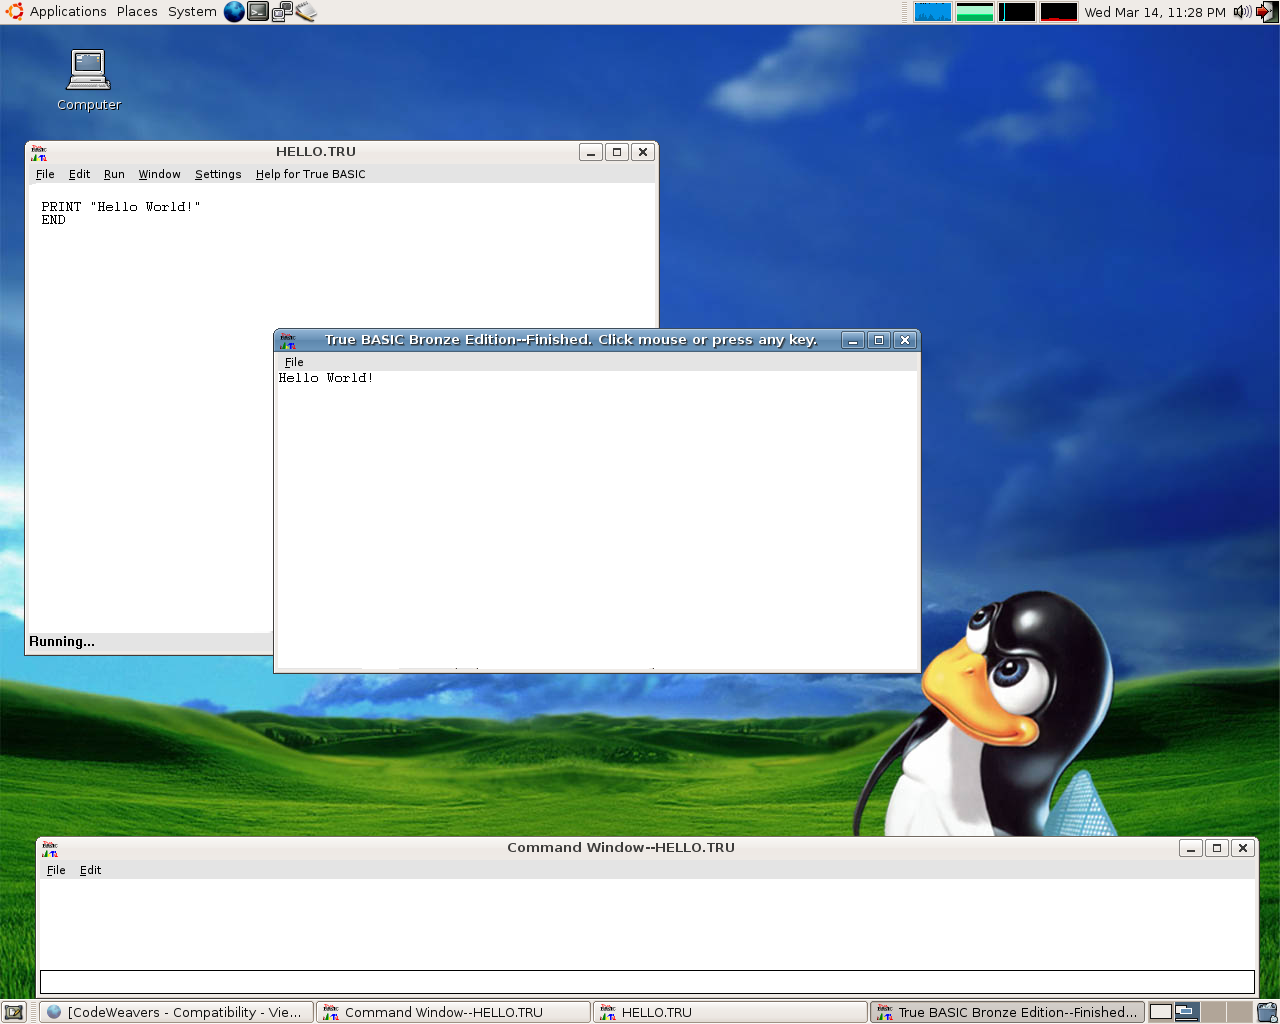Click the True BASIC icon in HELLO.TRU title bar
1280x1024 pixels.
[x=38, y=152]
